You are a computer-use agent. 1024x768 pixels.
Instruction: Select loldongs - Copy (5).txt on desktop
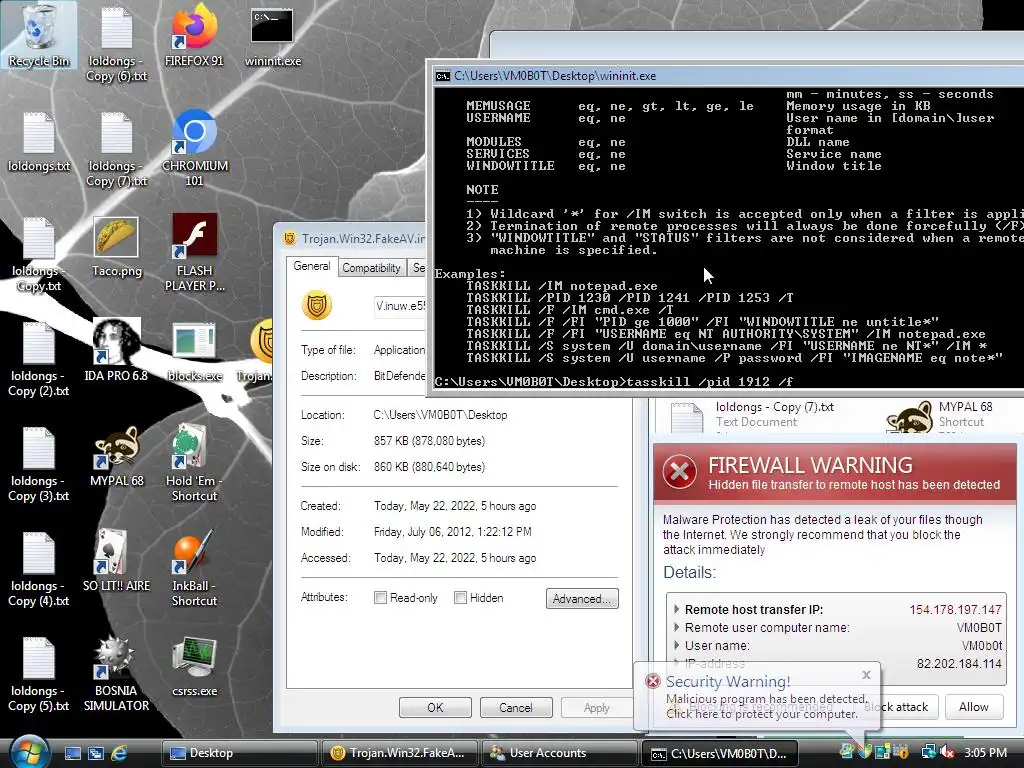(x=39, y=673)
